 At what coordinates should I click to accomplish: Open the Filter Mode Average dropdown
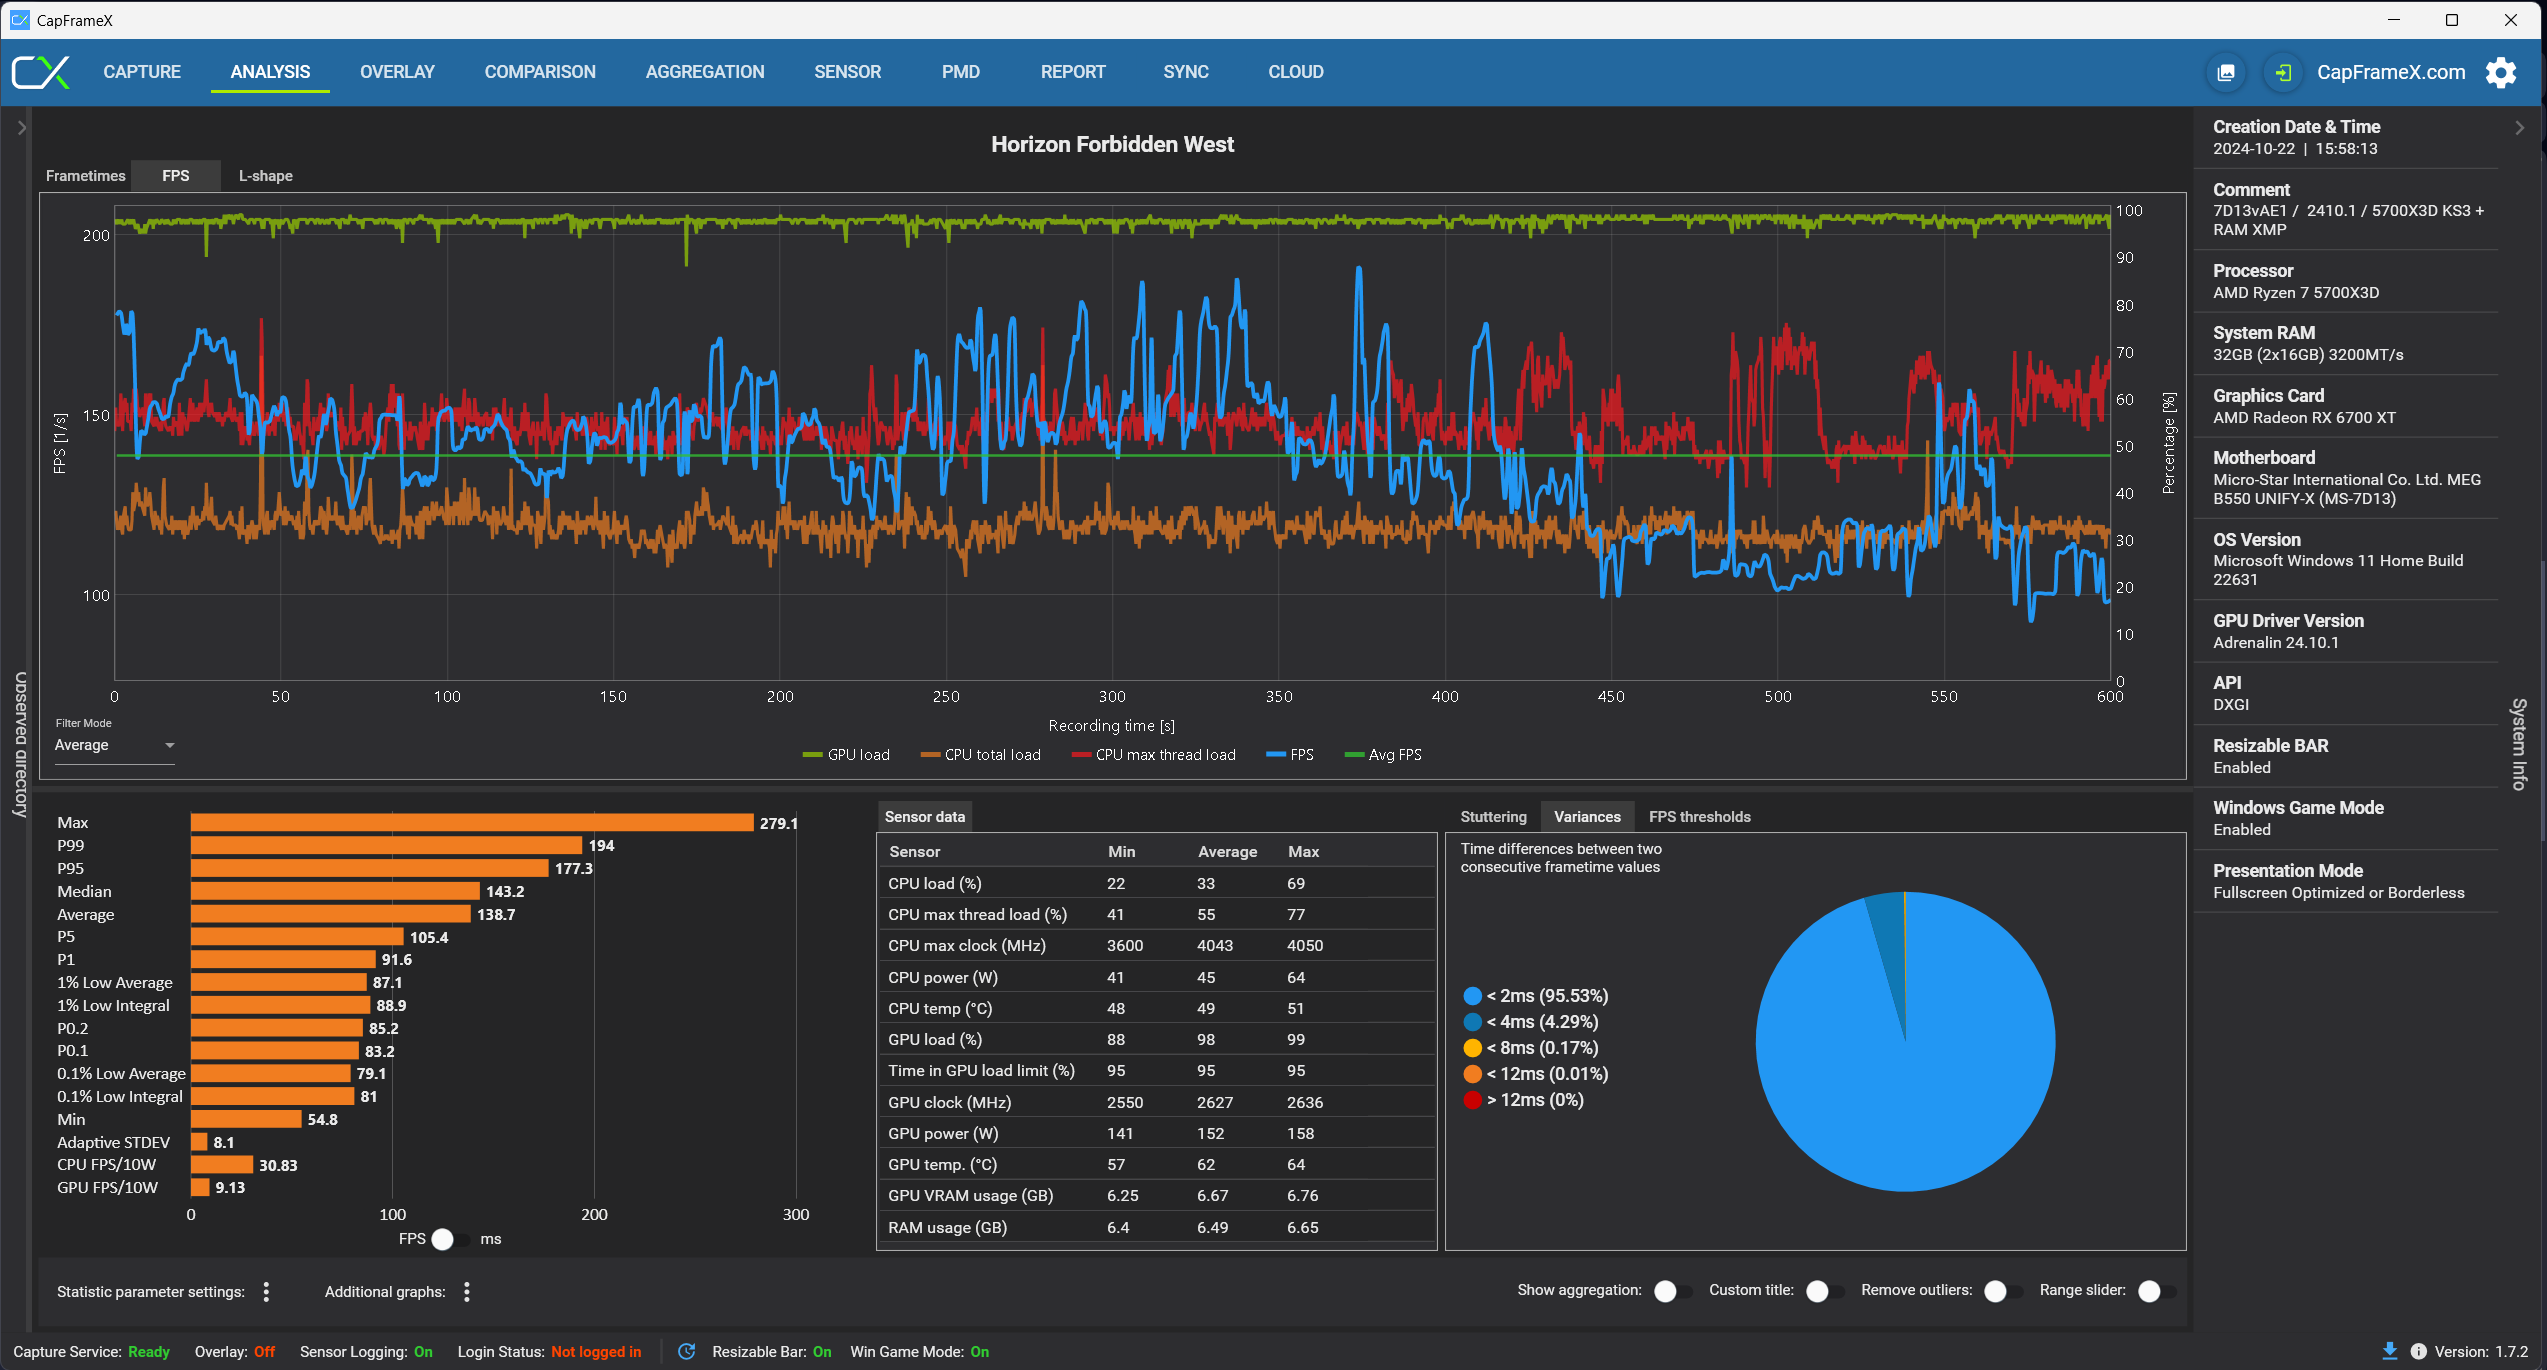[x=114, y=745]
